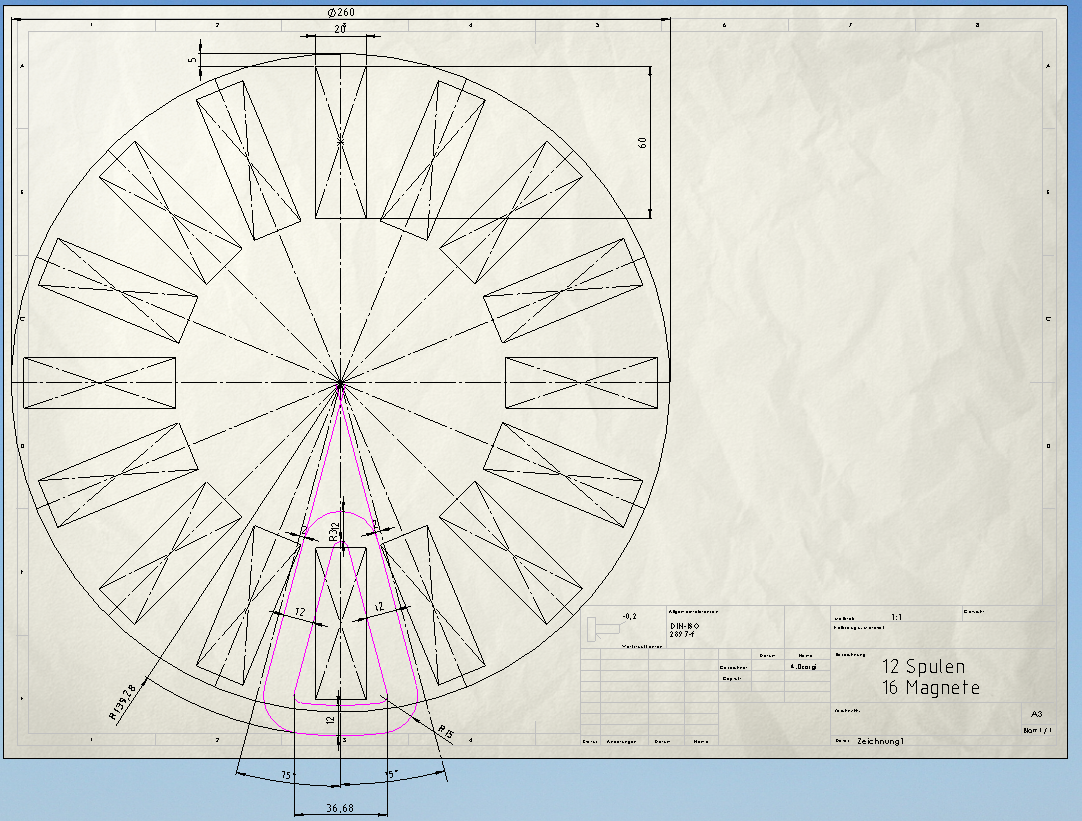This screenshot has width=1082, height=821.
Task: Click the DIN-ISO tolerance text
Action: pos(685,626)
